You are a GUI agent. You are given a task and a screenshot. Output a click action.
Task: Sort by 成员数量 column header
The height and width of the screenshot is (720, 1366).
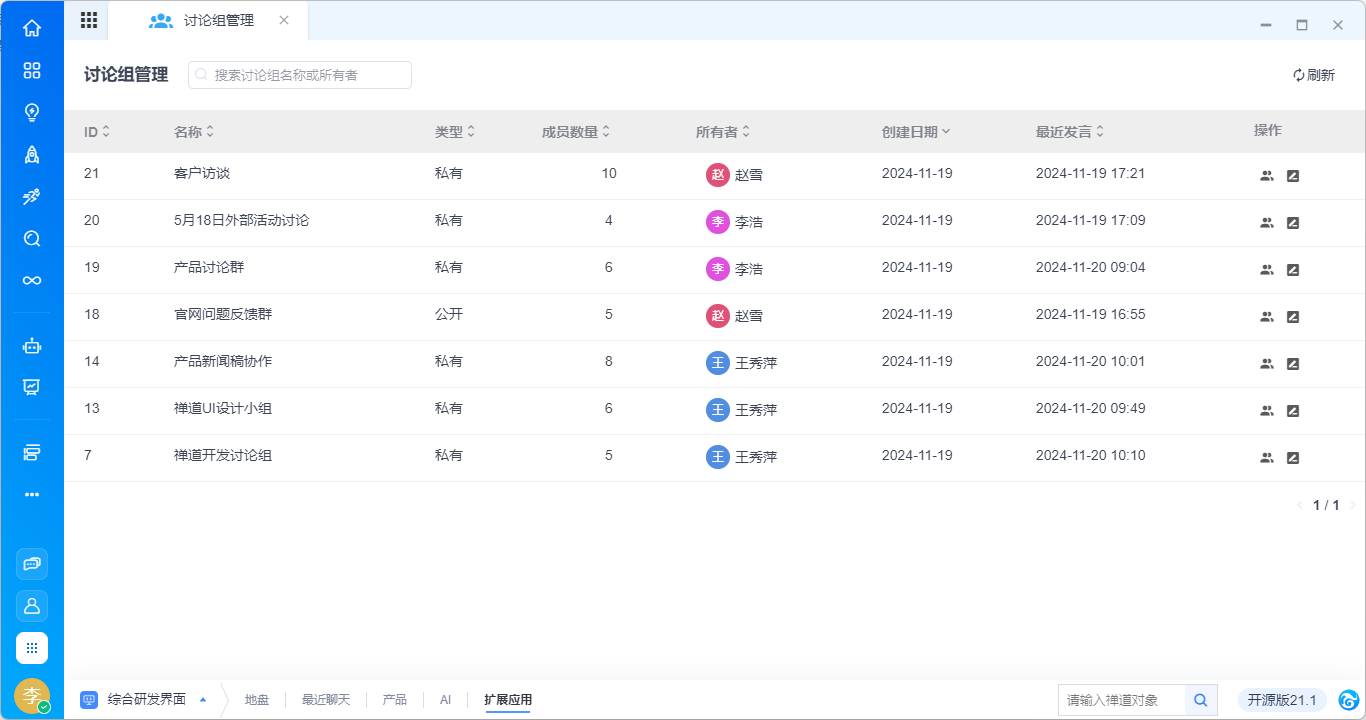coord(575,132)
